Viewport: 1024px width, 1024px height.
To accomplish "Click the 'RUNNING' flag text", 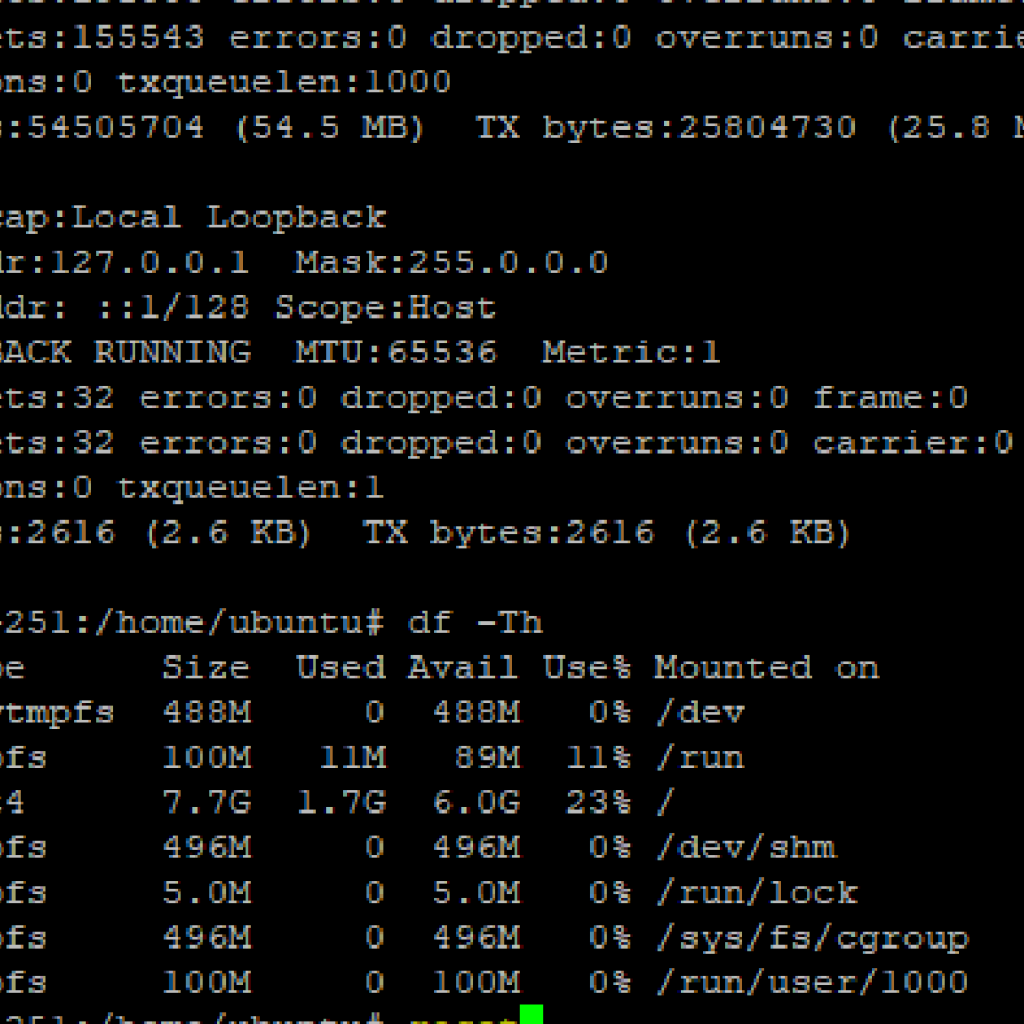I will [x=172, y=353].
